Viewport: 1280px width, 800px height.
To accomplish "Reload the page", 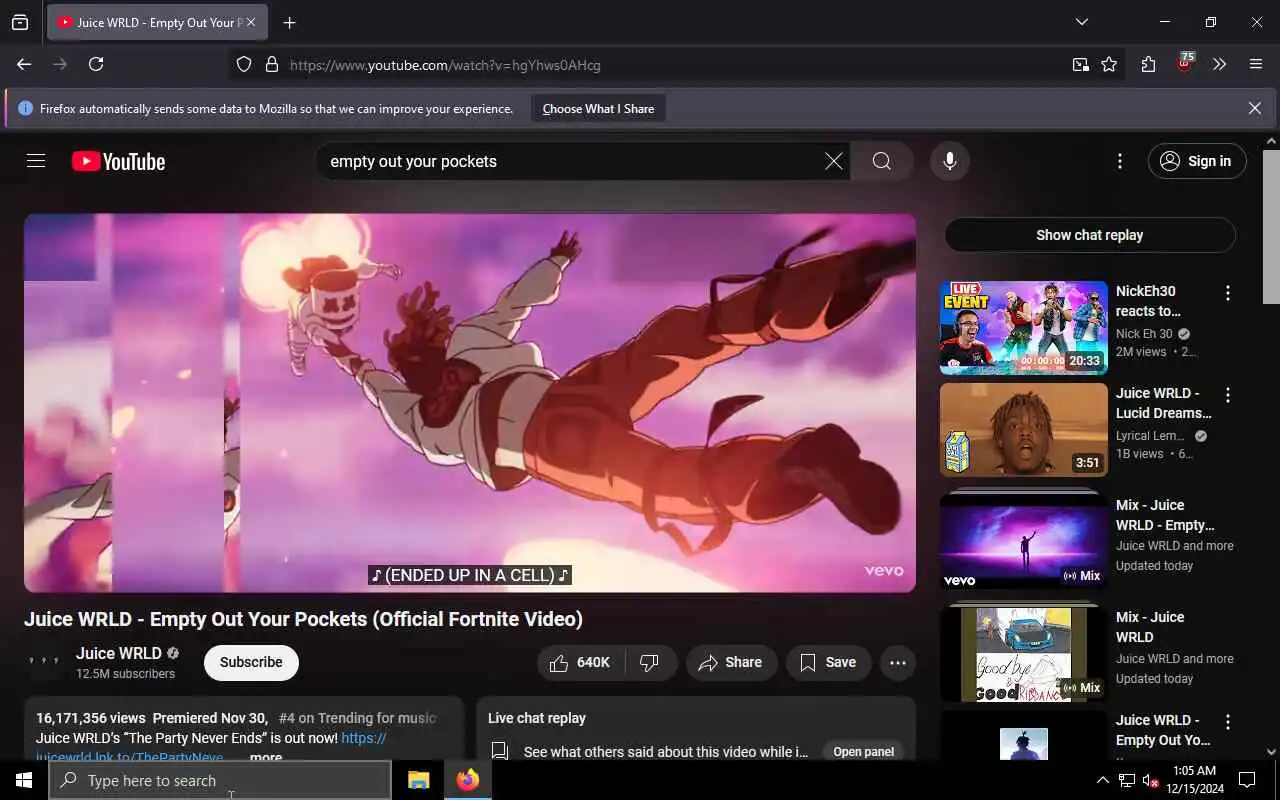I will click(96, 64).
